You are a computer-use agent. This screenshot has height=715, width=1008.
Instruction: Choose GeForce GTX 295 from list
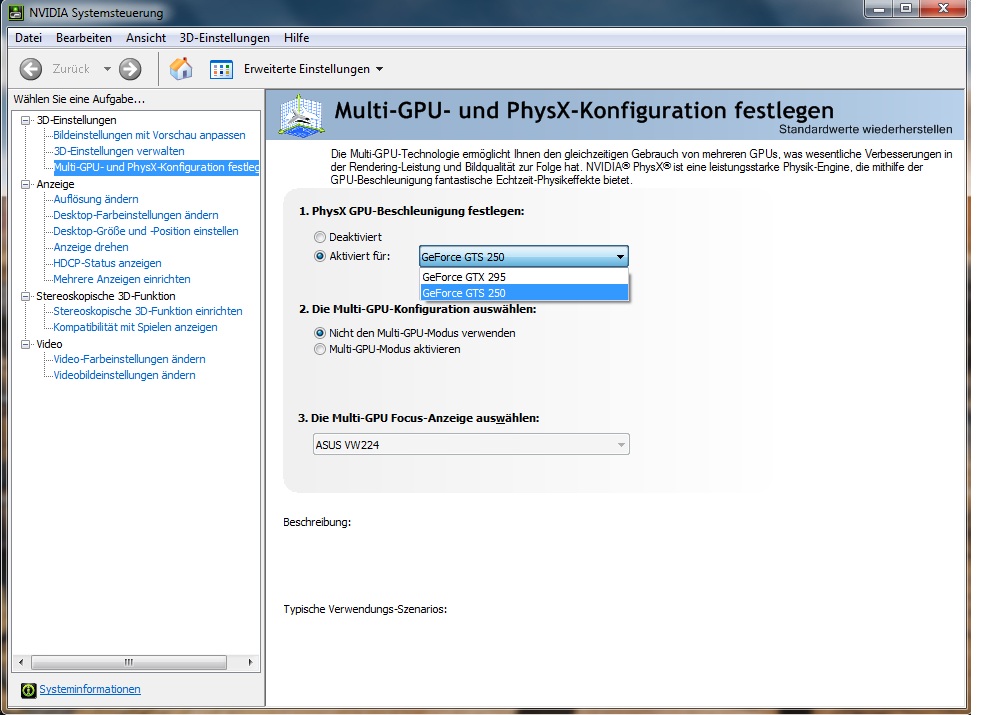pyautogui.click(x=523, y=277)
